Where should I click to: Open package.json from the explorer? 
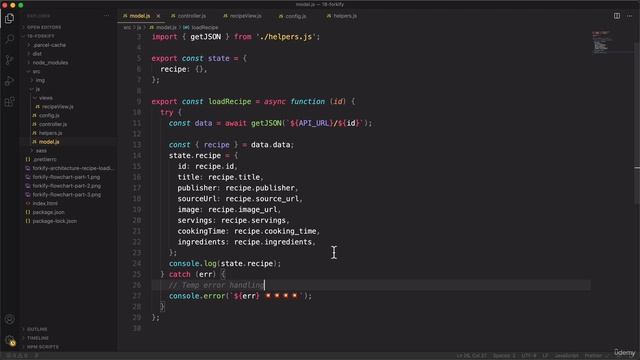tap(48, 212)
